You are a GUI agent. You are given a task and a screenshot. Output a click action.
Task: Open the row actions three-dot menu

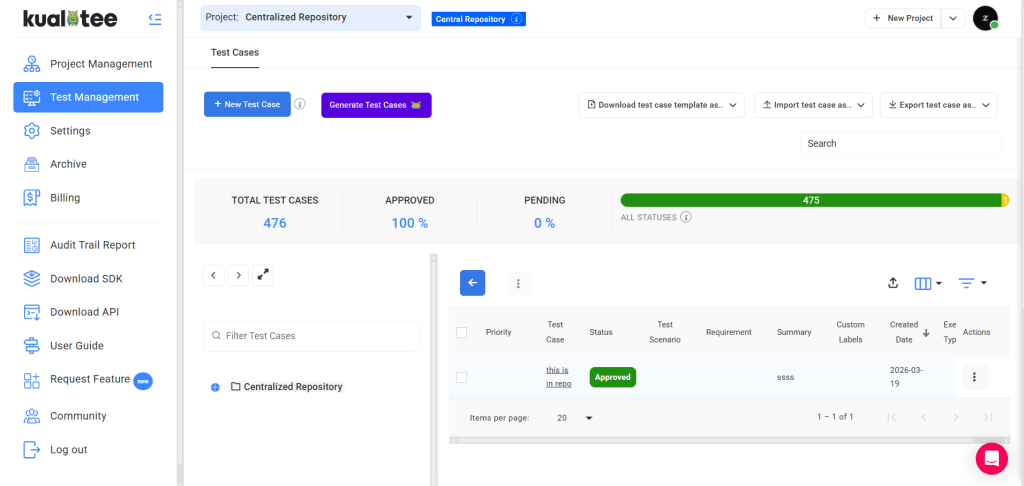click(974, 377)
